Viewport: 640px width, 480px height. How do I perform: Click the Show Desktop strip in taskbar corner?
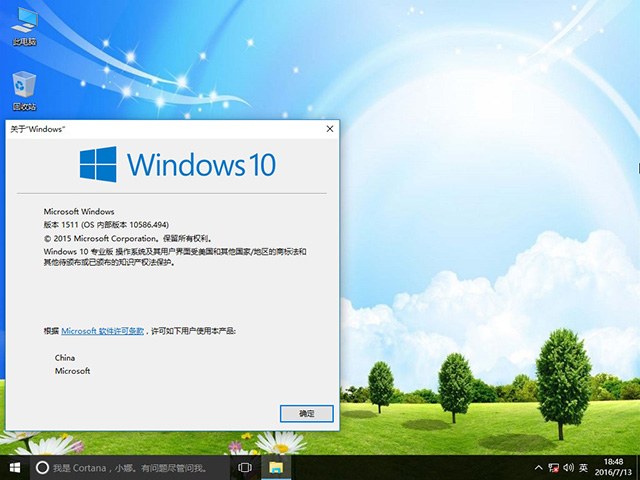coord(637,467)
